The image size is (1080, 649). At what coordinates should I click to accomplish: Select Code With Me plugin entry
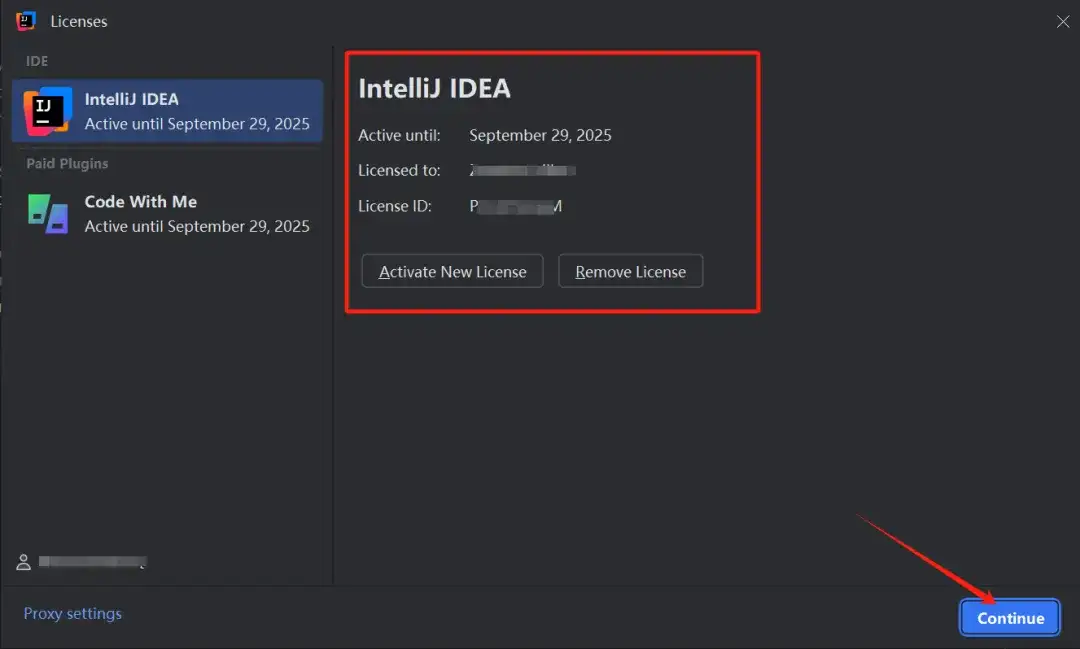point(167,214)
